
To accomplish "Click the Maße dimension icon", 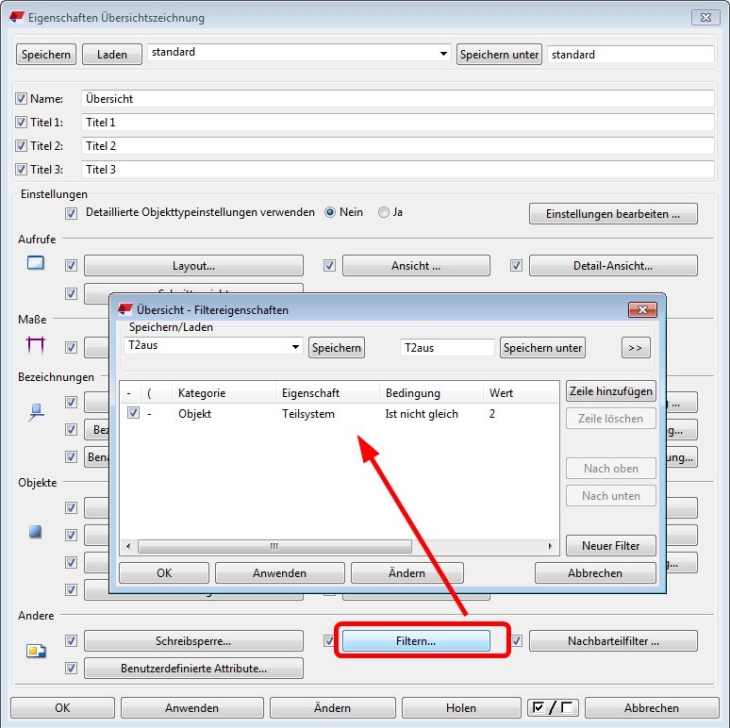I will (36, 345).
